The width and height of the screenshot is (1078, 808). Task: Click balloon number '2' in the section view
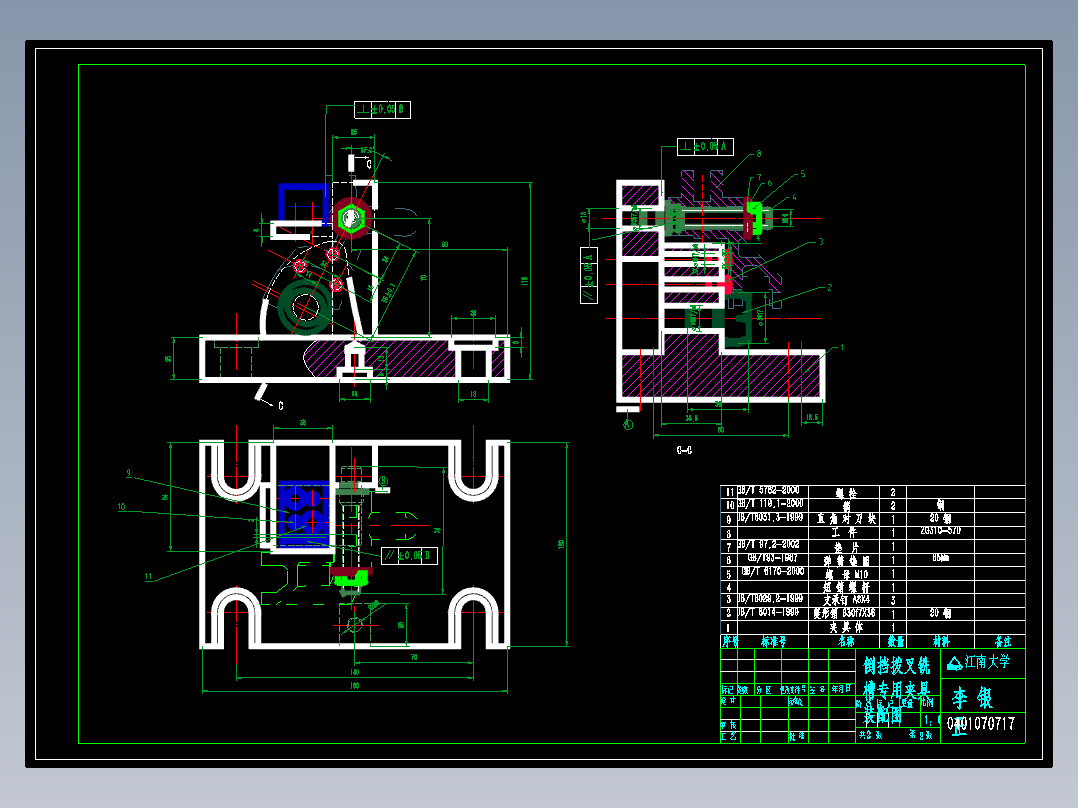(x=830, y=287)
